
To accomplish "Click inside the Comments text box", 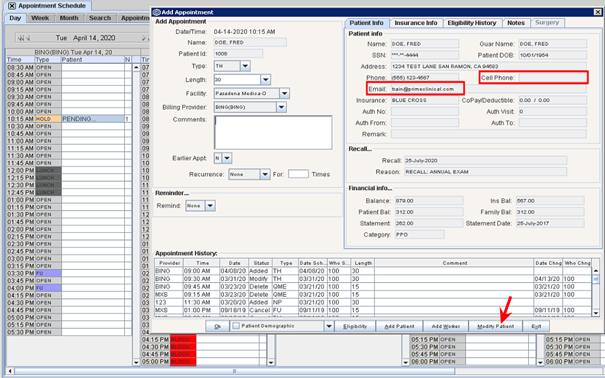I will (x=273, y=132).
